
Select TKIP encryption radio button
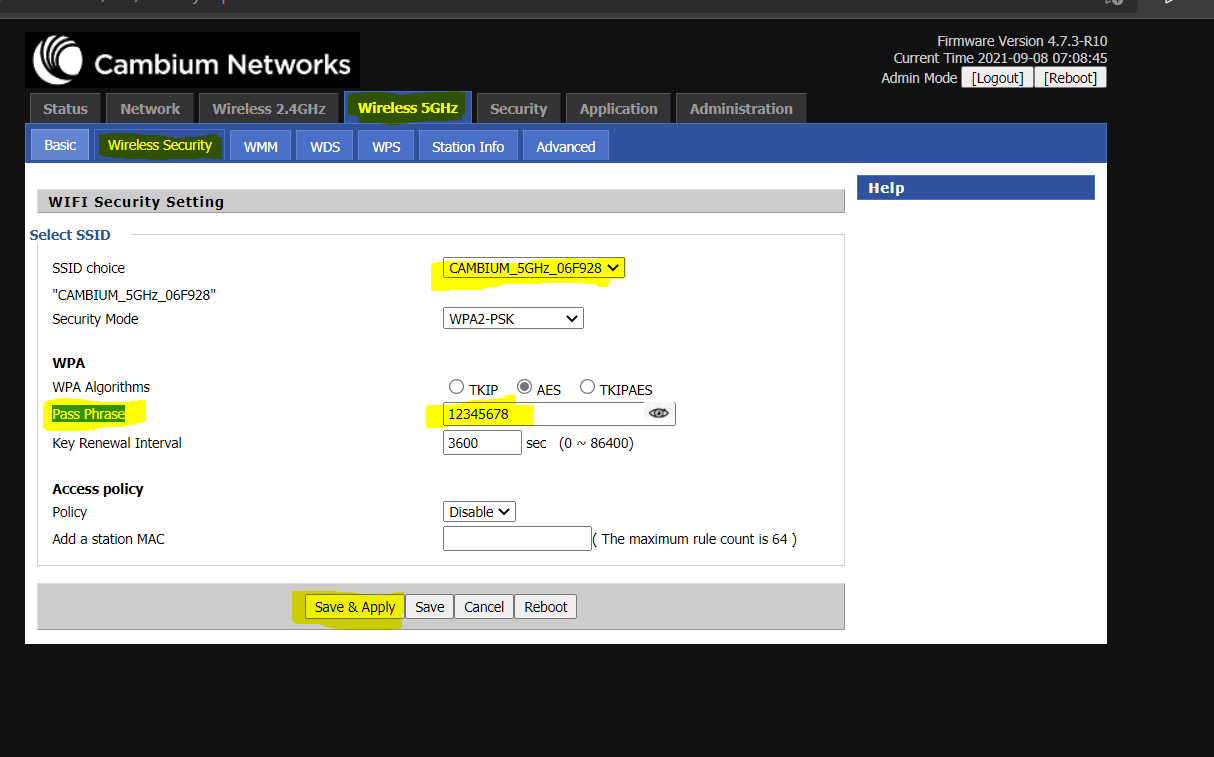pos(456,388)
